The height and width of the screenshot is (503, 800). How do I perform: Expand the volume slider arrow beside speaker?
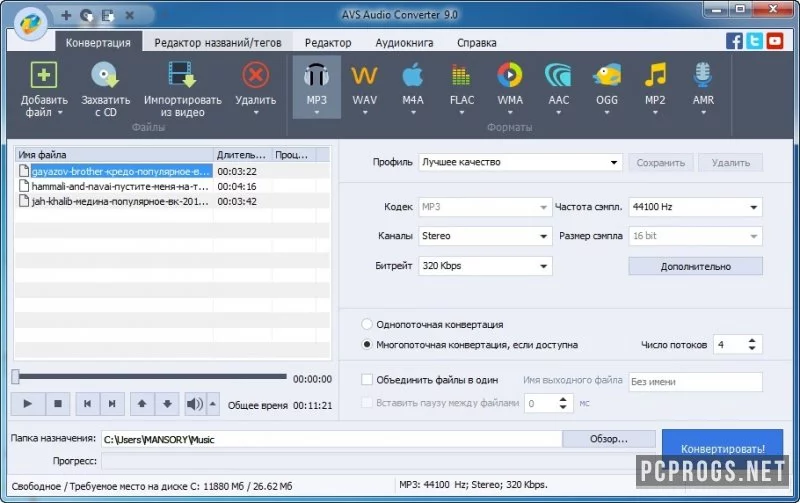tap(213, 404)
